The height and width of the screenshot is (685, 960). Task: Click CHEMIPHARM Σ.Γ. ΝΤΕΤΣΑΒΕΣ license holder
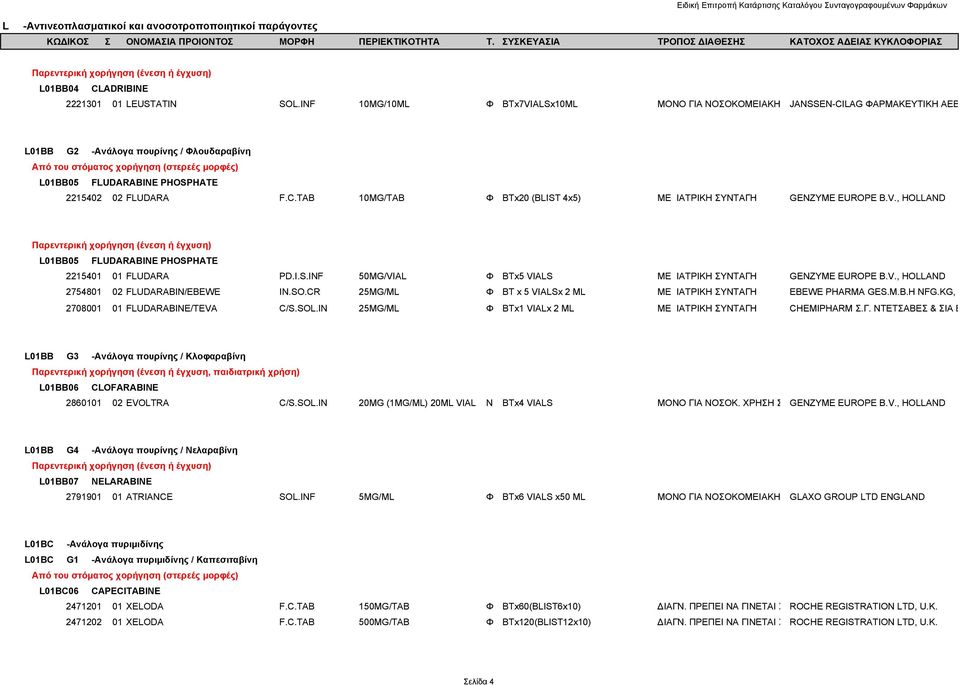874,309
